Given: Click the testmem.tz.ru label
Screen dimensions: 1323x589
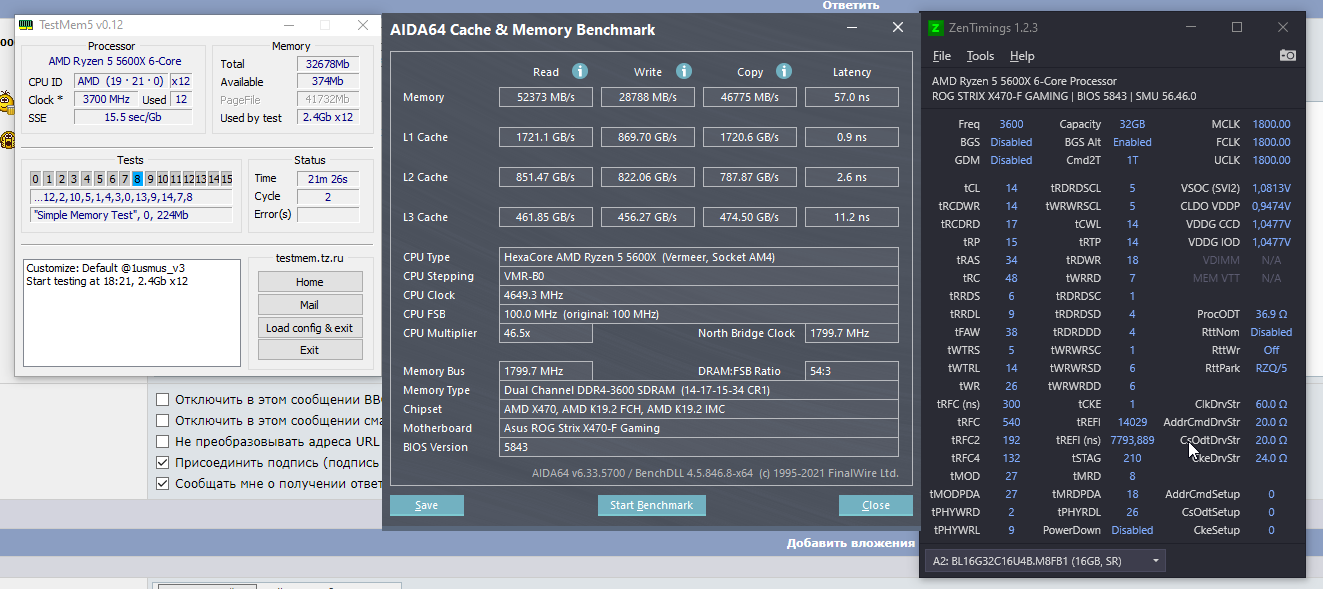Looking at the screenshot, I should pyautogui.click(x=309, y=258).
